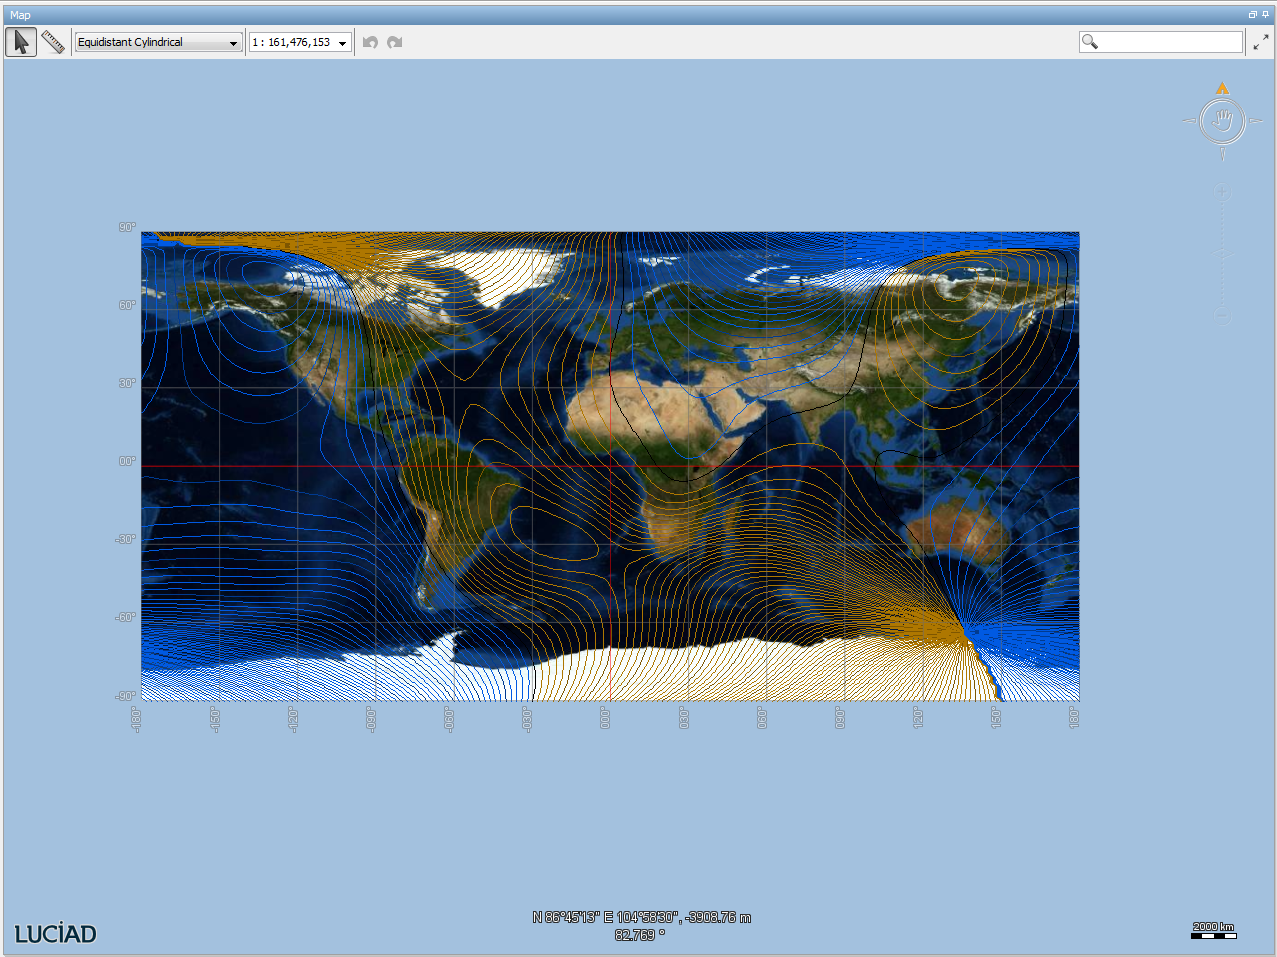Image resolution: width=1277 pixels, height=957 pixels.
Task: Open the Equidistant Cylindrical projection dropdown
Action: coord(158,42)
